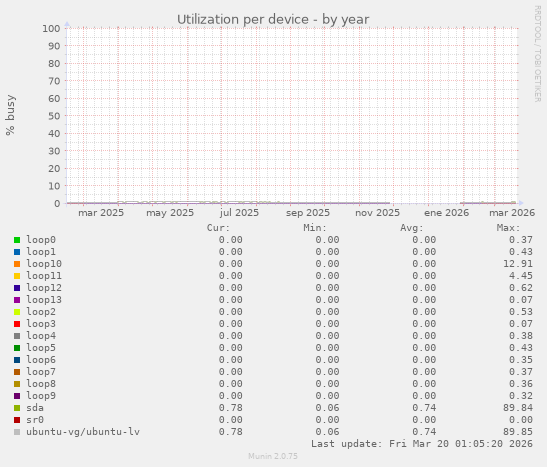Viewport: 547px width, 467px height.
Task: Click the 'sep 2025' x-axis label
Action: [x=308, y=213]
